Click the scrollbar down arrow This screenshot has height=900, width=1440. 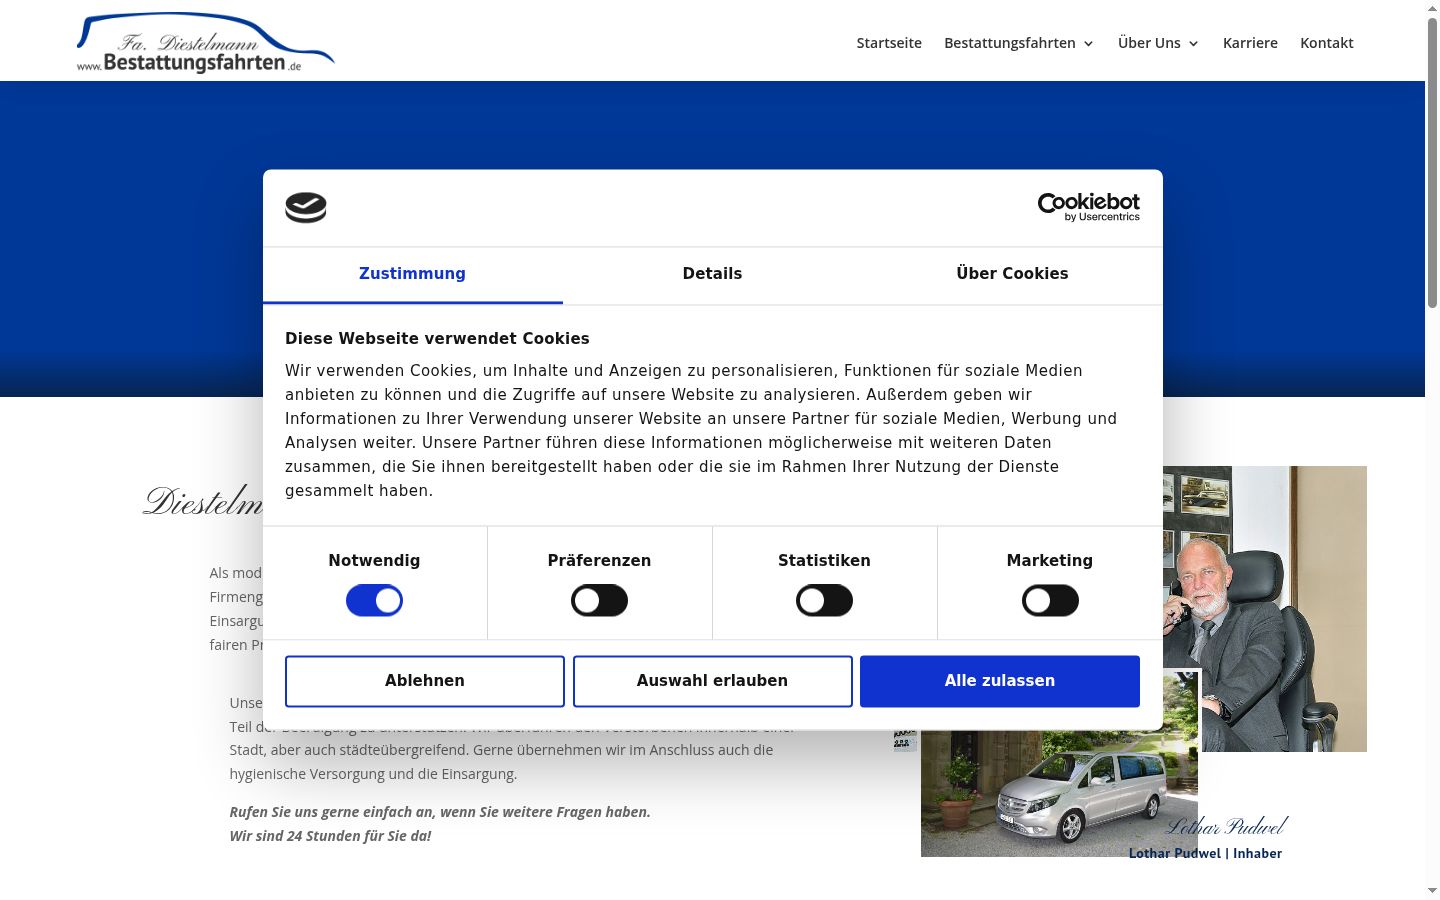(1432, 890)
